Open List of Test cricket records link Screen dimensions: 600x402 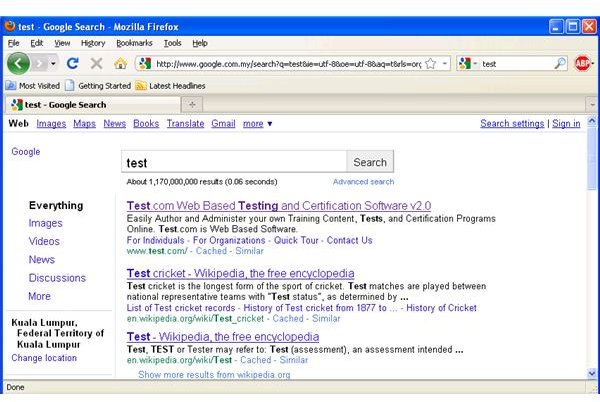(181, 308)
